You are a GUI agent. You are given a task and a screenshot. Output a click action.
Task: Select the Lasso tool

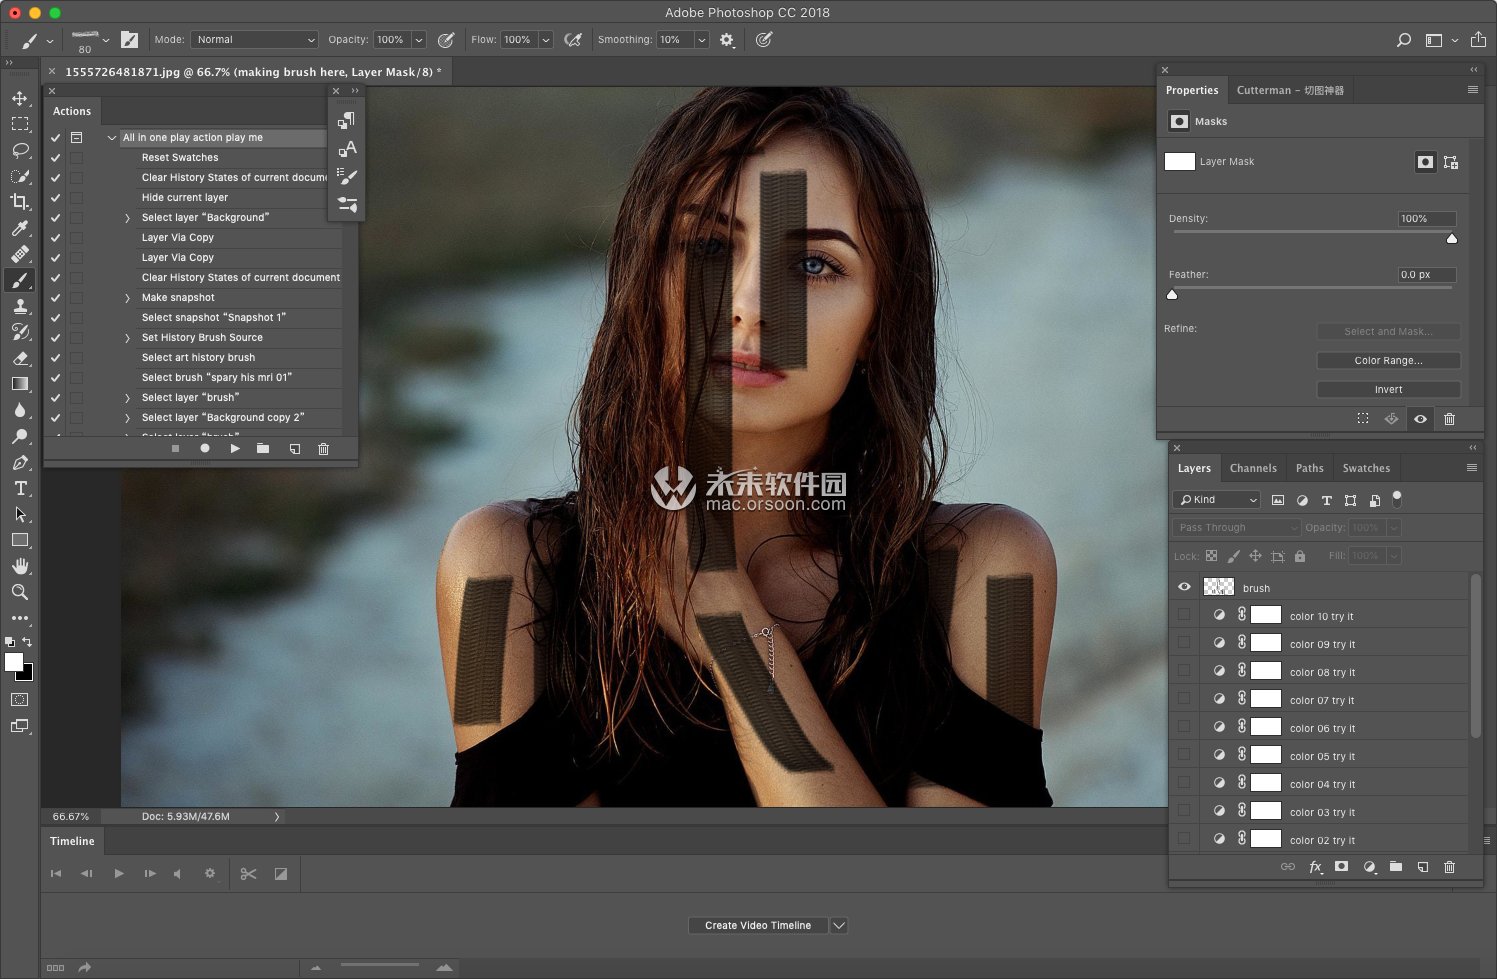[19, 150]
